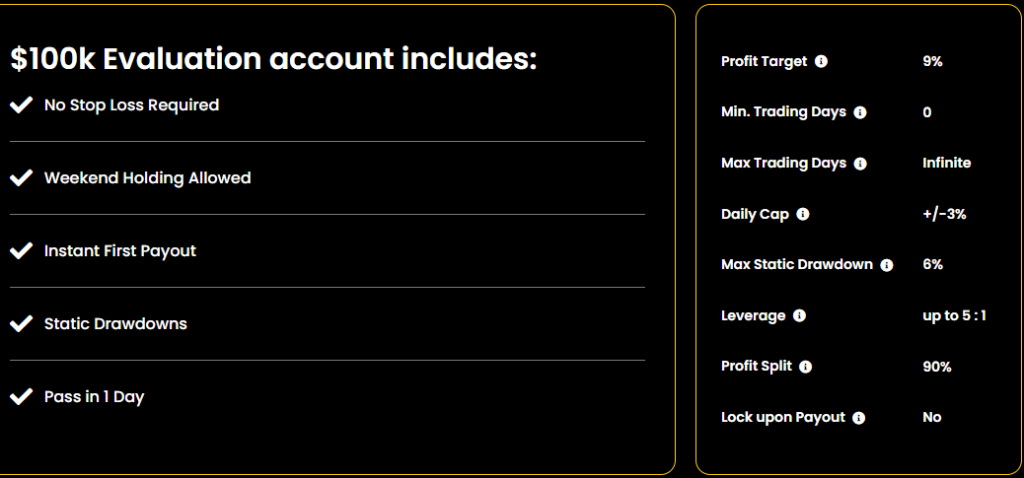Show info for Lock upon Payout icon

[x=859, y=418]
